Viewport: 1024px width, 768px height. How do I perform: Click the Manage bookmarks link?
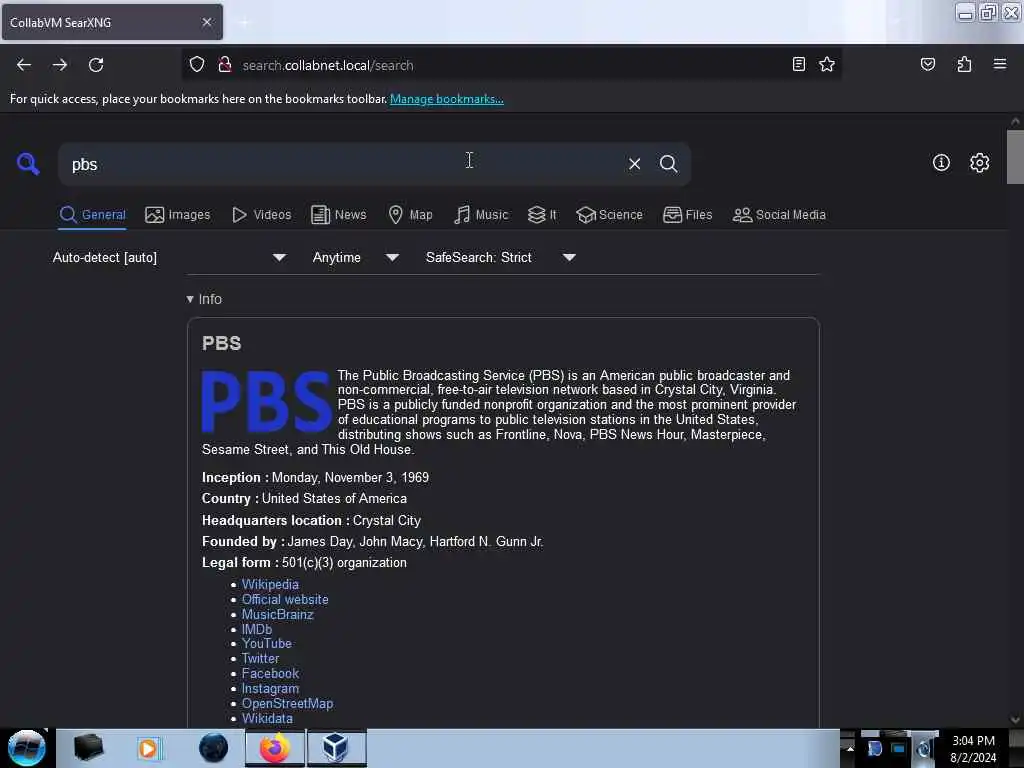click(x=447, y=99)
